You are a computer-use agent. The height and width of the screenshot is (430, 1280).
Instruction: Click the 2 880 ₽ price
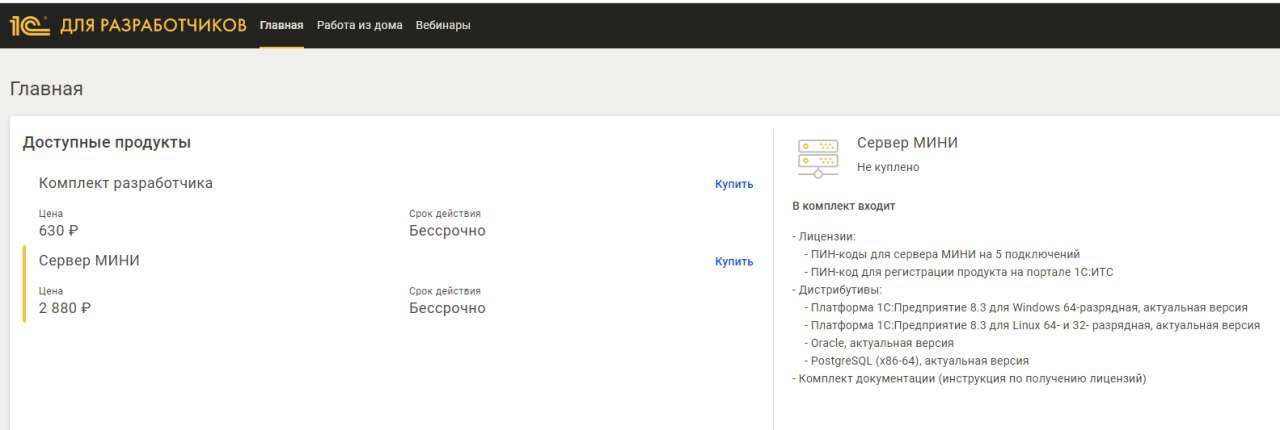tap(65, 308)
